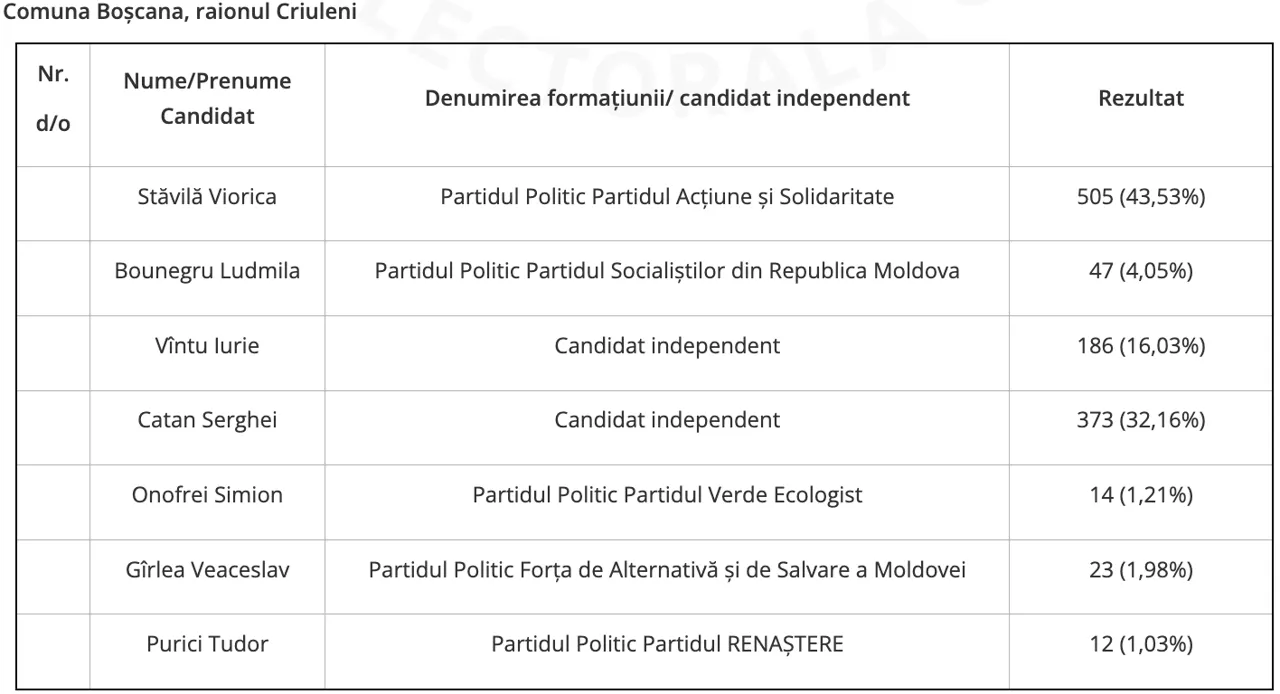
Task: Click the result 23 (1,98%)
Action: point(1141,570)
